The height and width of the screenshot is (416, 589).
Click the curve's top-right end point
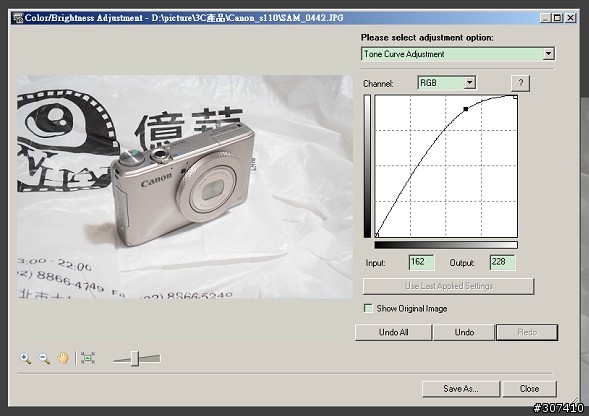(x=515, y=97)
